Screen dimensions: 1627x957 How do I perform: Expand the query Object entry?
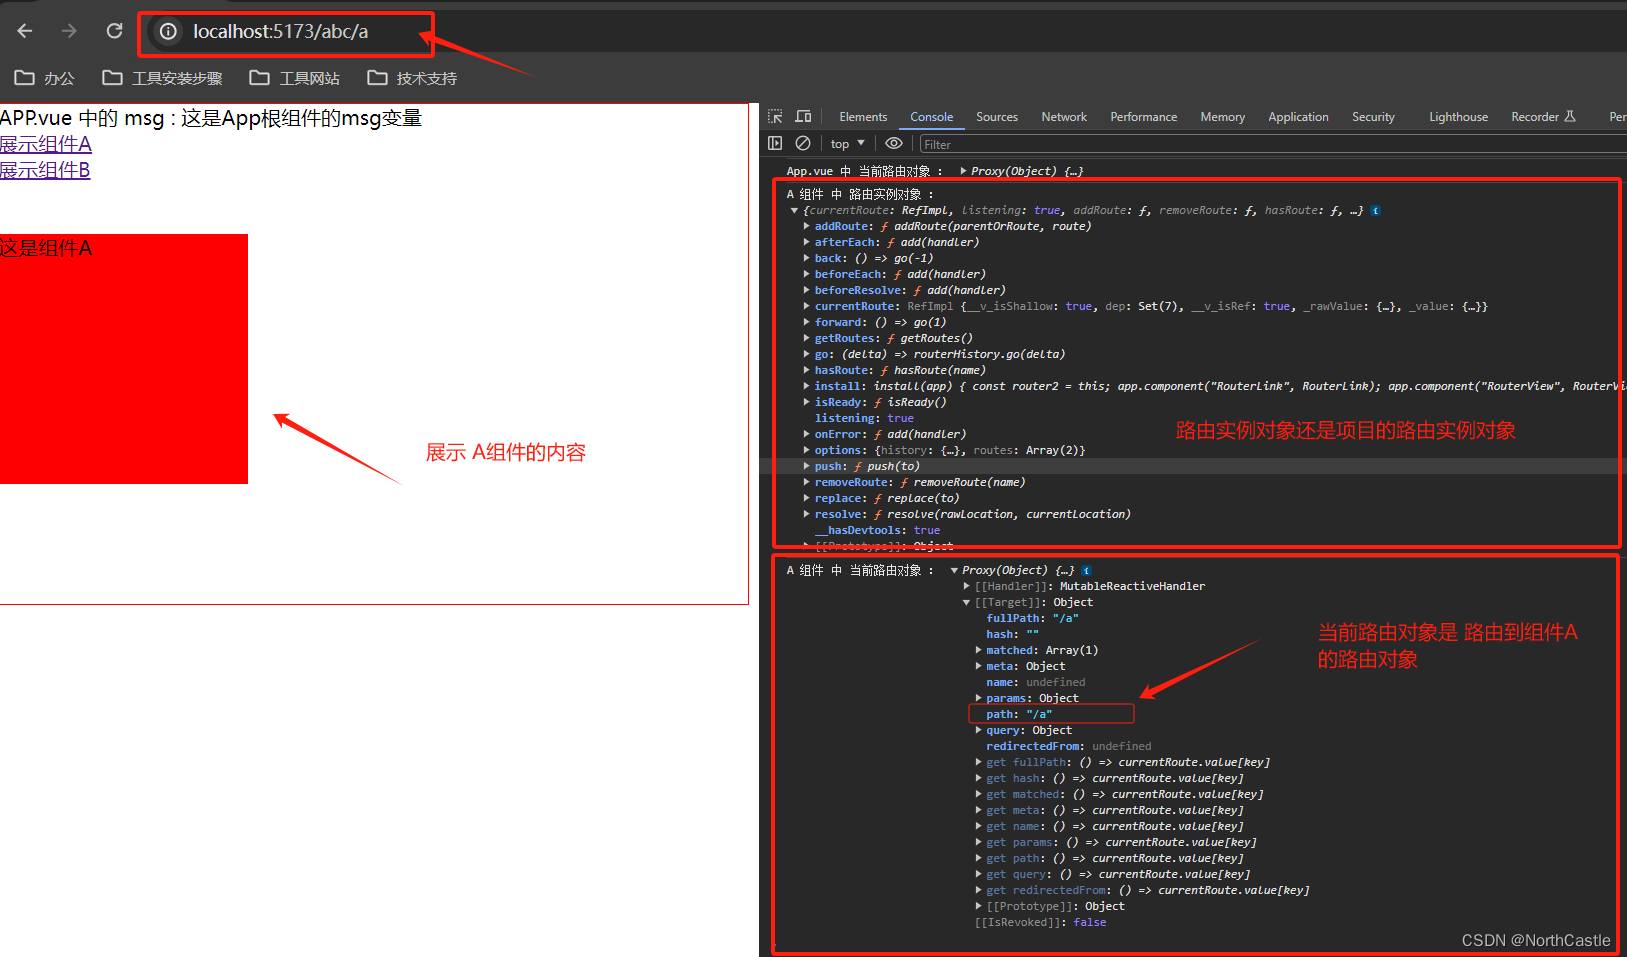(978, 731)
